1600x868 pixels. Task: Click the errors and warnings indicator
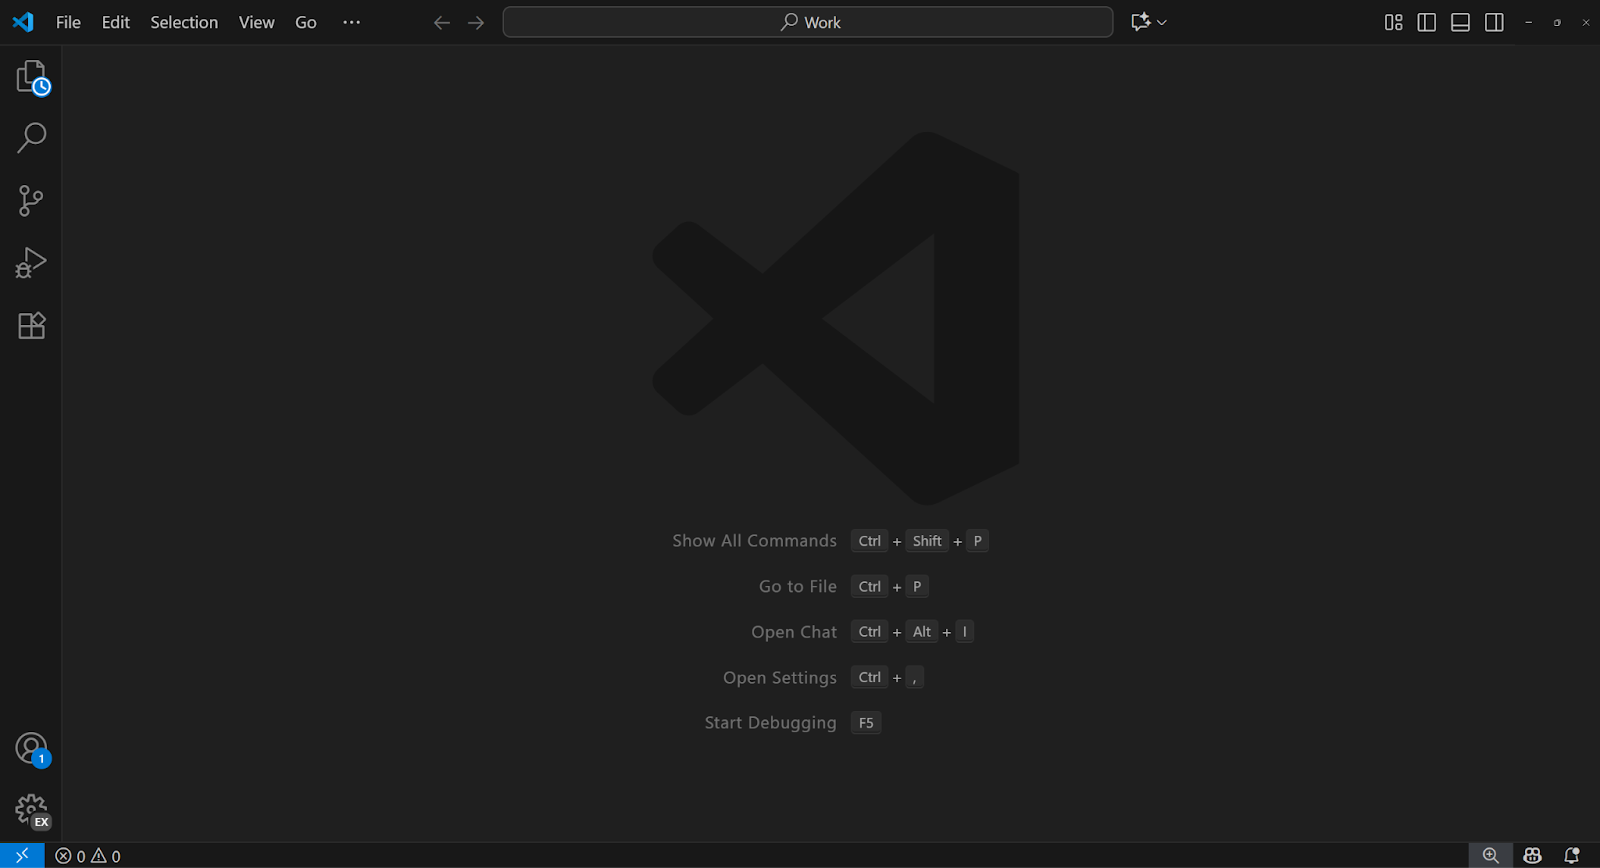88,856
